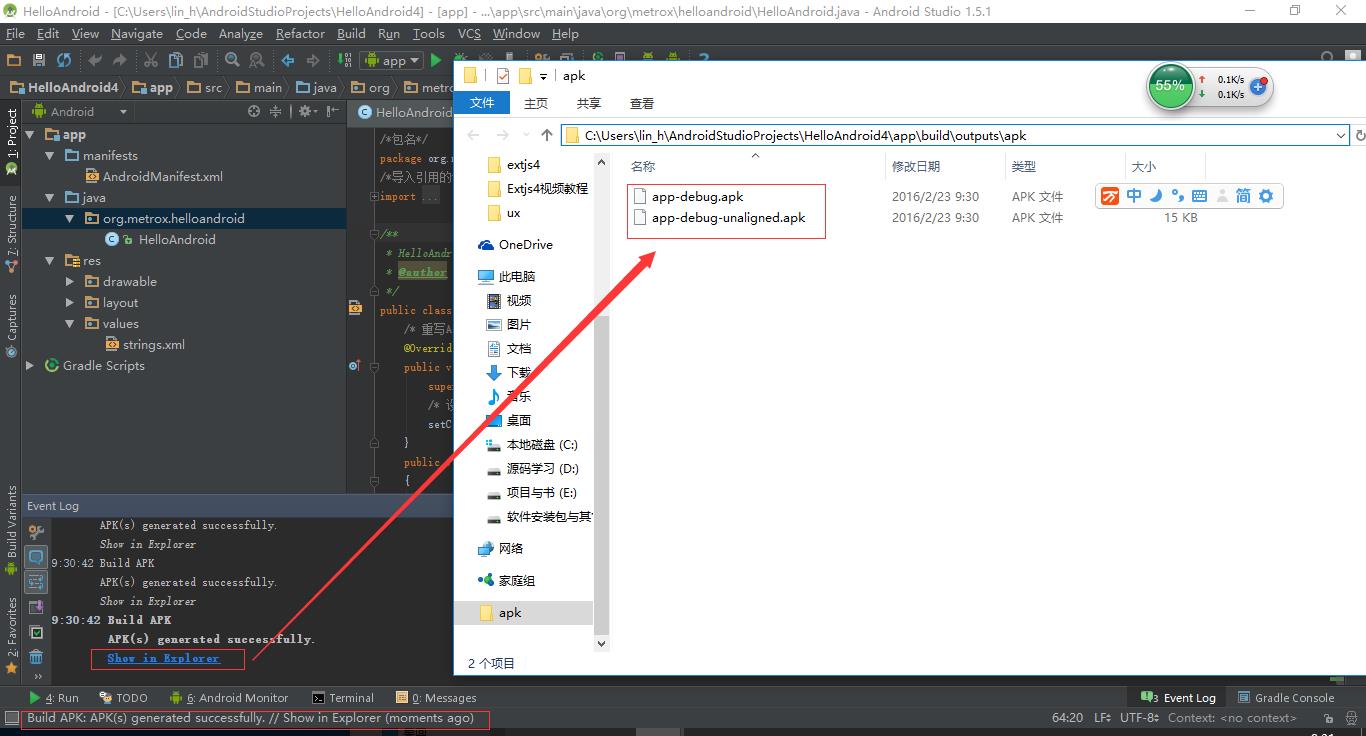Screen dimensions: 1366x736
Task: Click the Copy toolbar icon
Action: click(x=176, y=60)
